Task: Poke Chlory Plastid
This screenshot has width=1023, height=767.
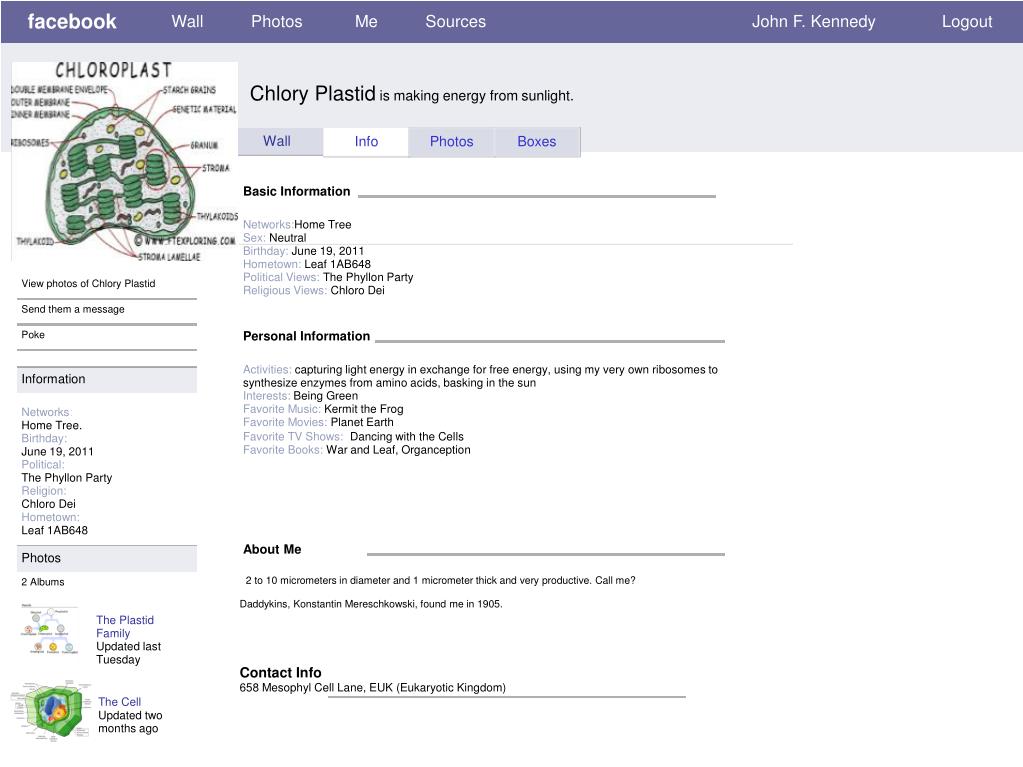Action: click(x=33, y=335)
